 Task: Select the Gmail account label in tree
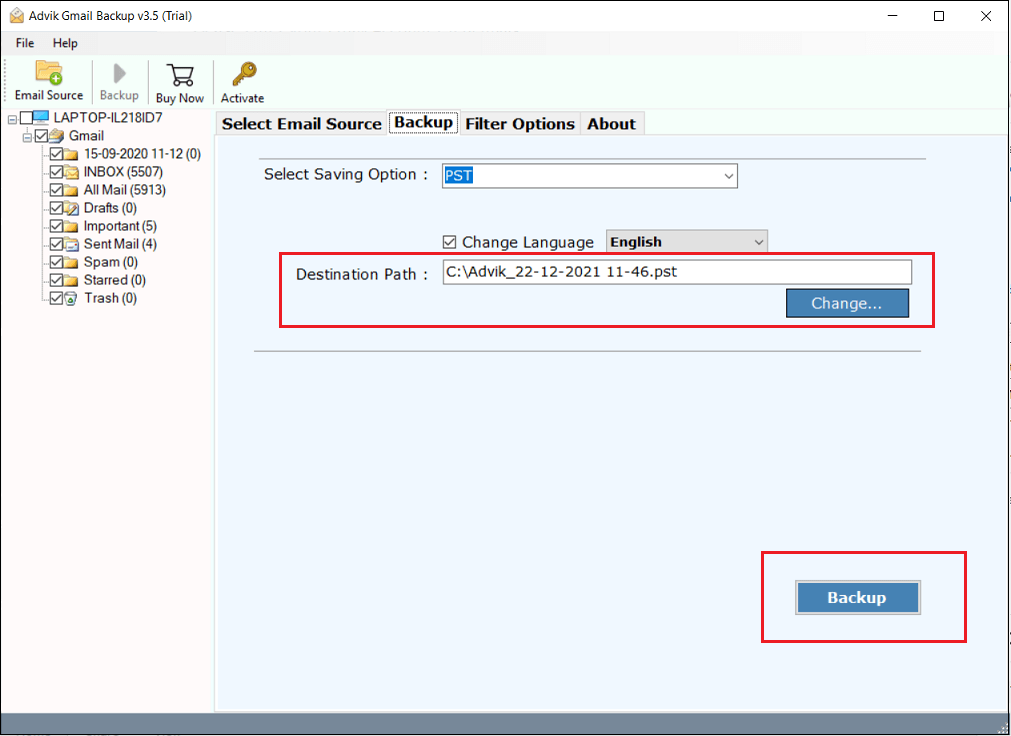pyautogui.click(x=86, y=136)
